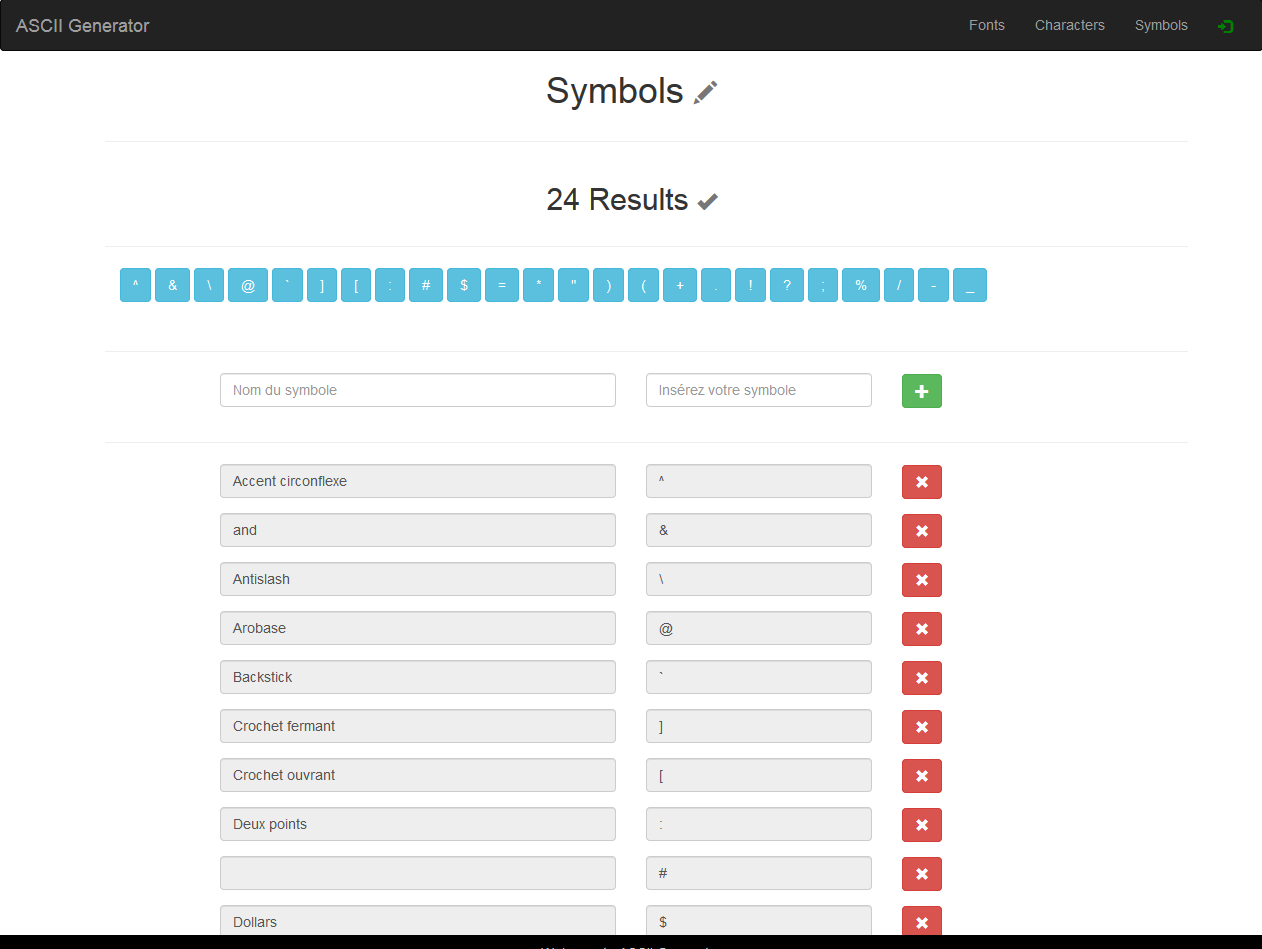Screen dimensions: 1262x949
Task: Focus the 'Nom du symbole' input
Action: pyautogui.click(x=418, y=390)
